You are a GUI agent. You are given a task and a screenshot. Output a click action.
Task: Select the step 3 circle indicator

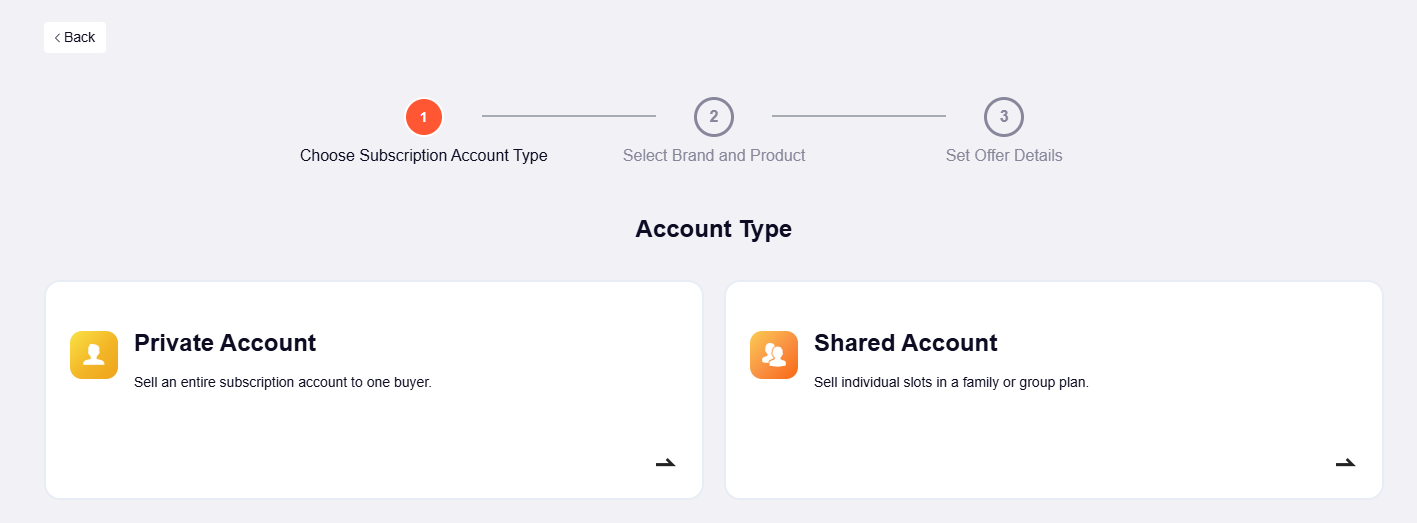1004,117
